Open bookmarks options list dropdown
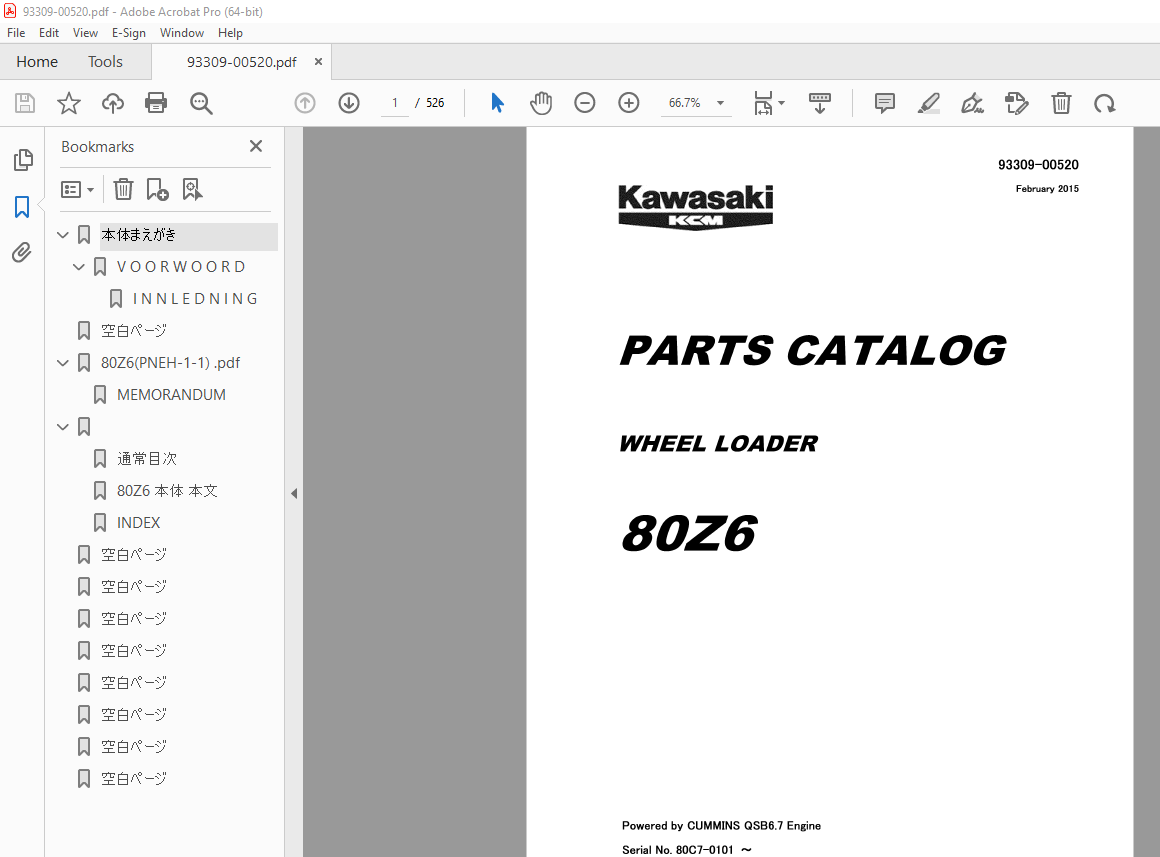This screenshot has height=857, width=1160. tap(78, 190)
